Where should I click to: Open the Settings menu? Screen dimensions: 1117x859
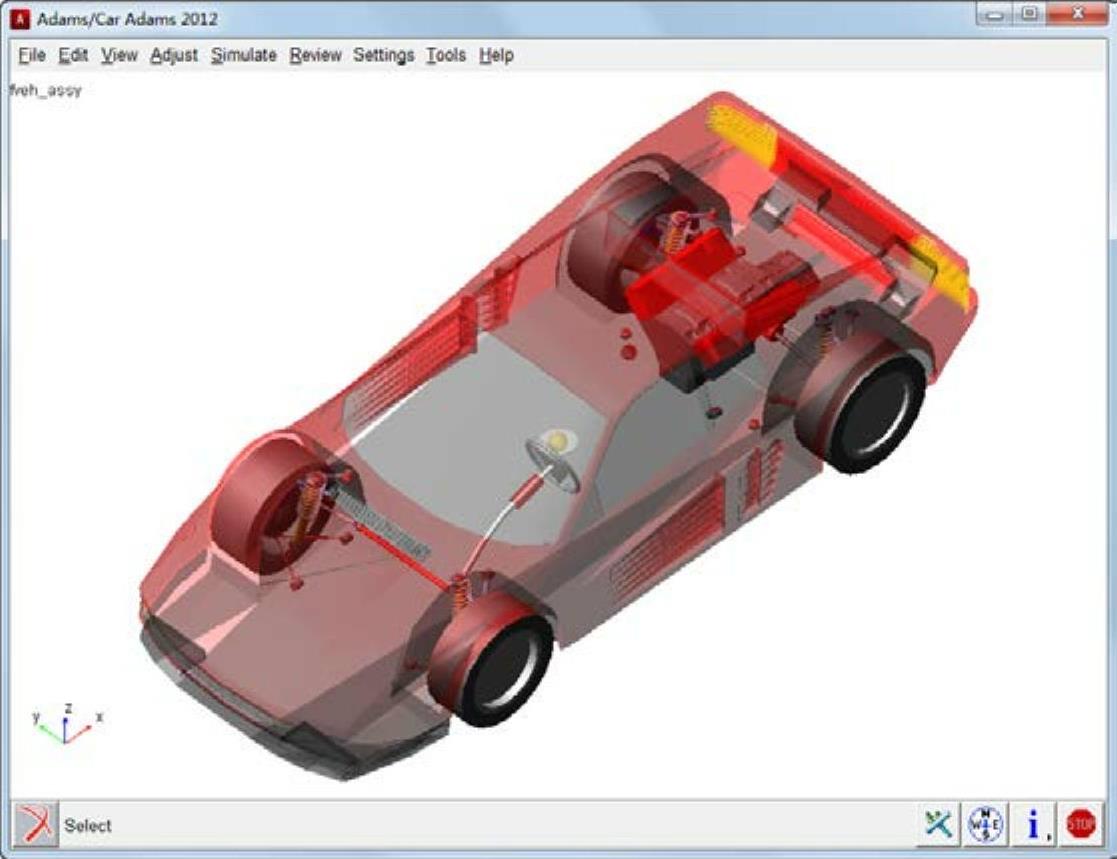point(383,55)
